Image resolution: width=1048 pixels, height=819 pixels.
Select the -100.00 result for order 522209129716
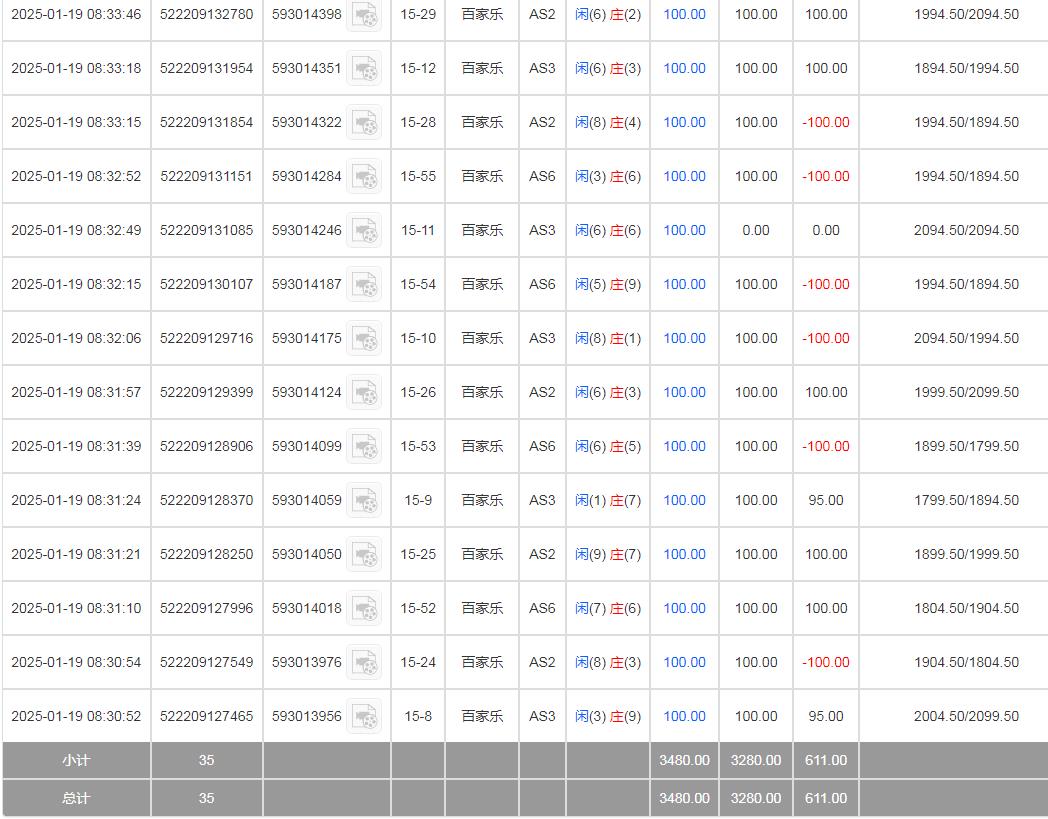(825, 339)
